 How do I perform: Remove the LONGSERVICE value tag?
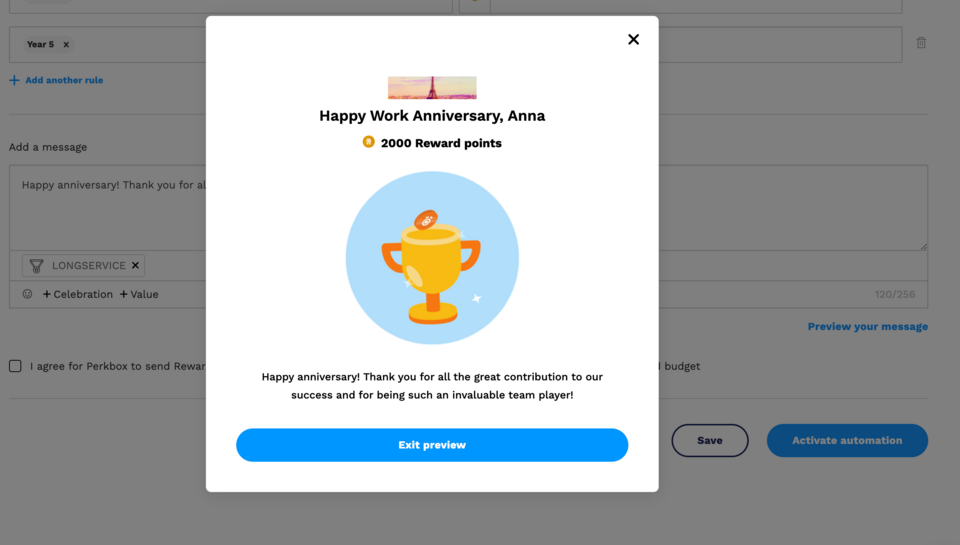135,266
